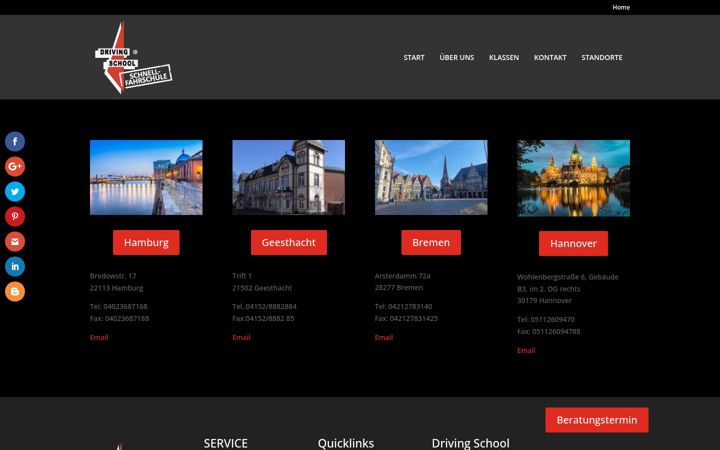Share page via Twitter icon
The height and width of the screenshot is (450, 720).
pos(15,191)
